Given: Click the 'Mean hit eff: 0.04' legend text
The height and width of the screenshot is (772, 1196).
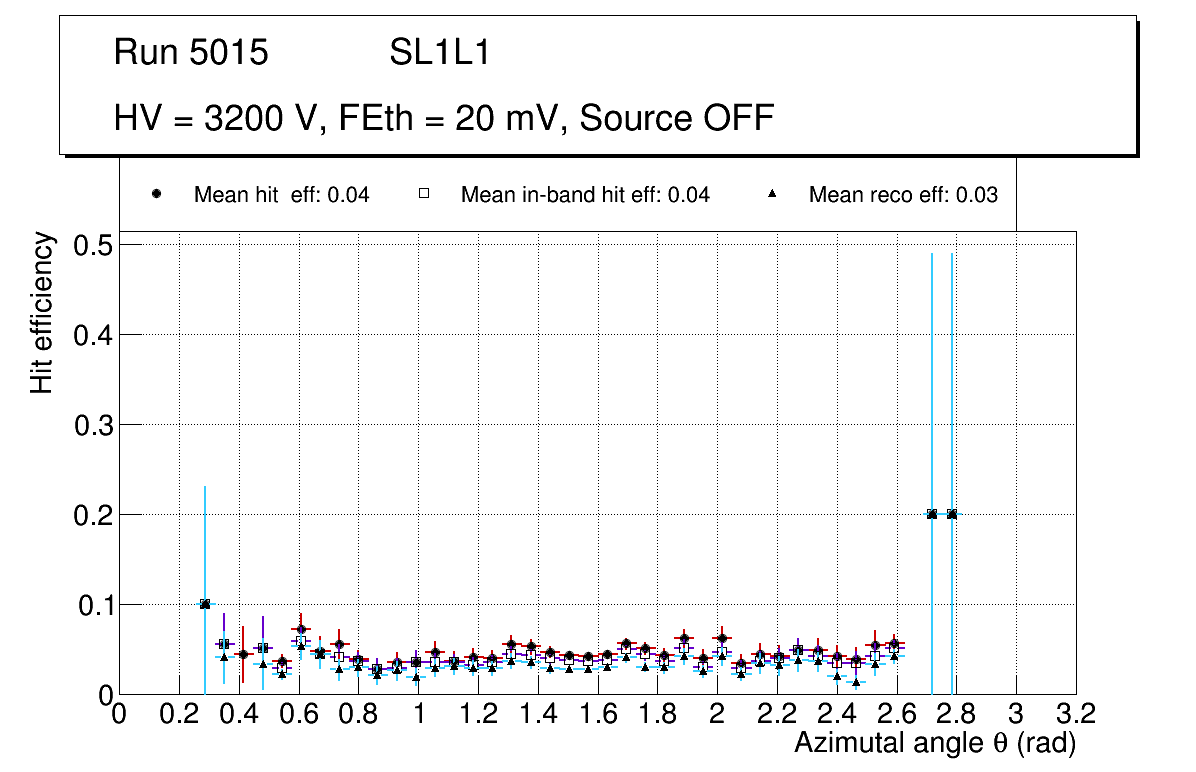Looking at the screenshot, I should coord(281,195).
